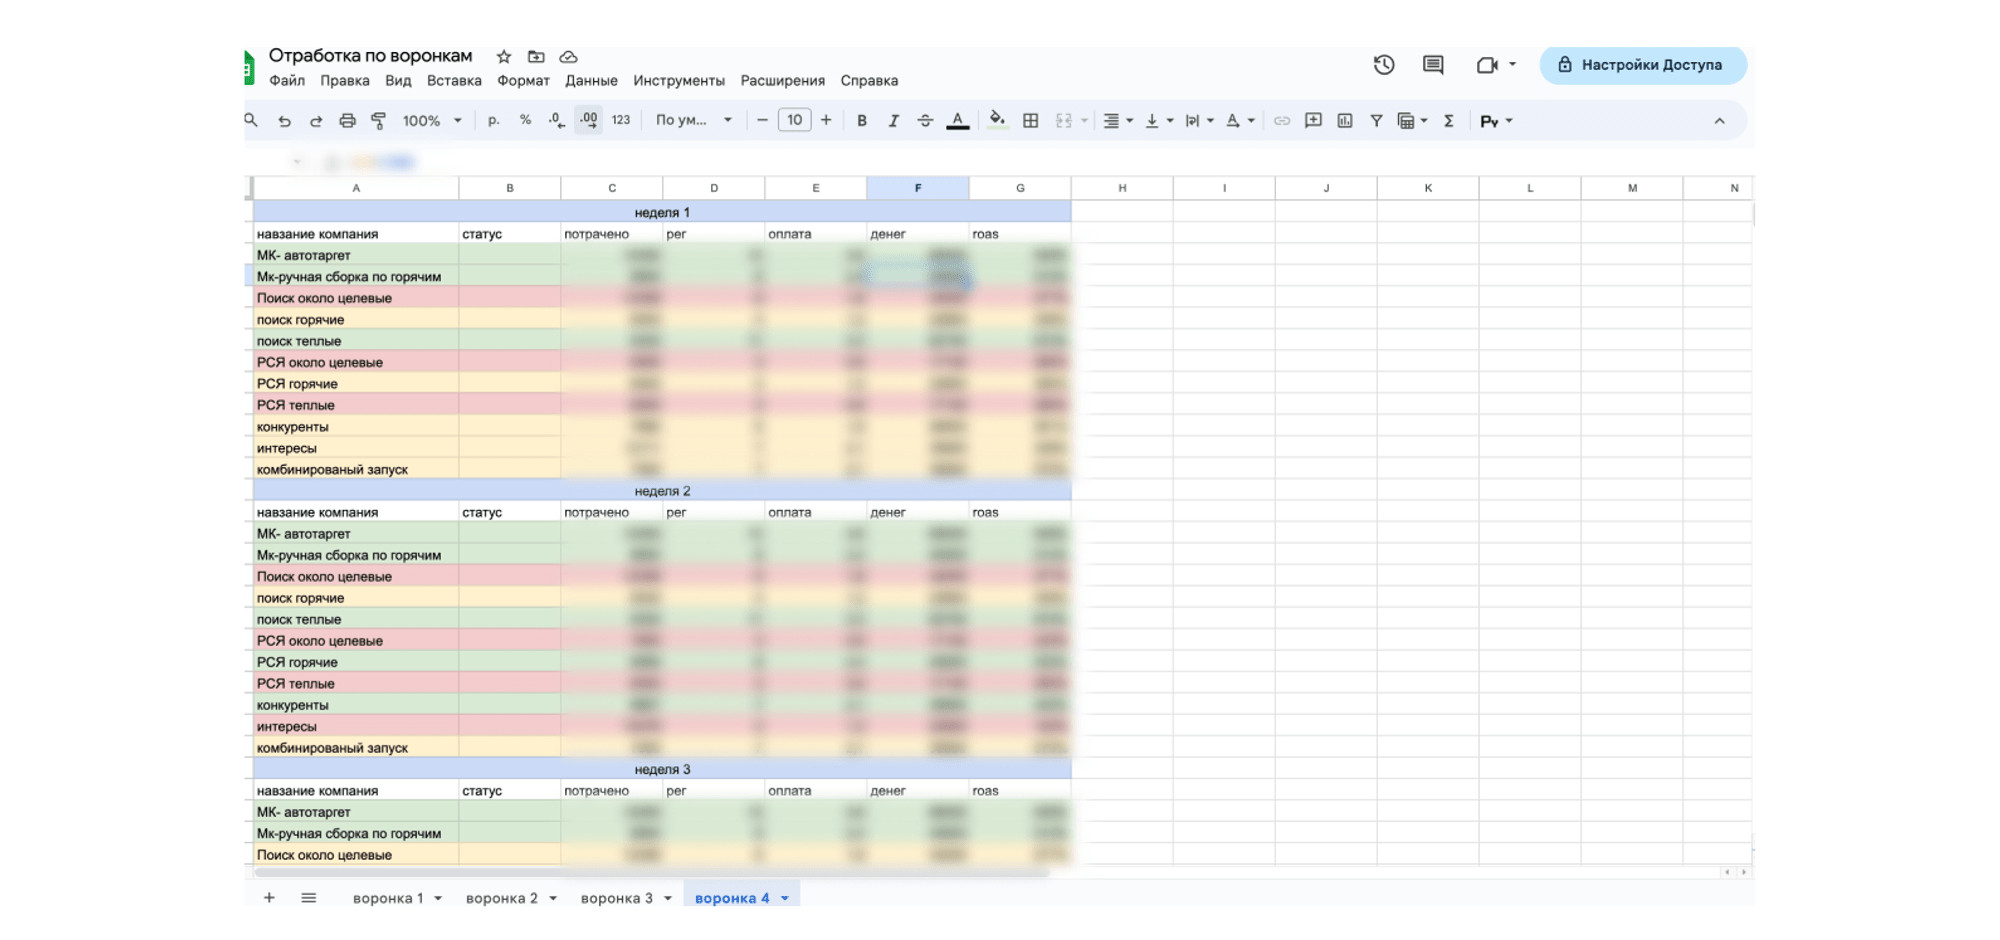Open the font family dropdown
This screenshot has height=940, width=2000.
pyautogui.click(x=694, y=121)
